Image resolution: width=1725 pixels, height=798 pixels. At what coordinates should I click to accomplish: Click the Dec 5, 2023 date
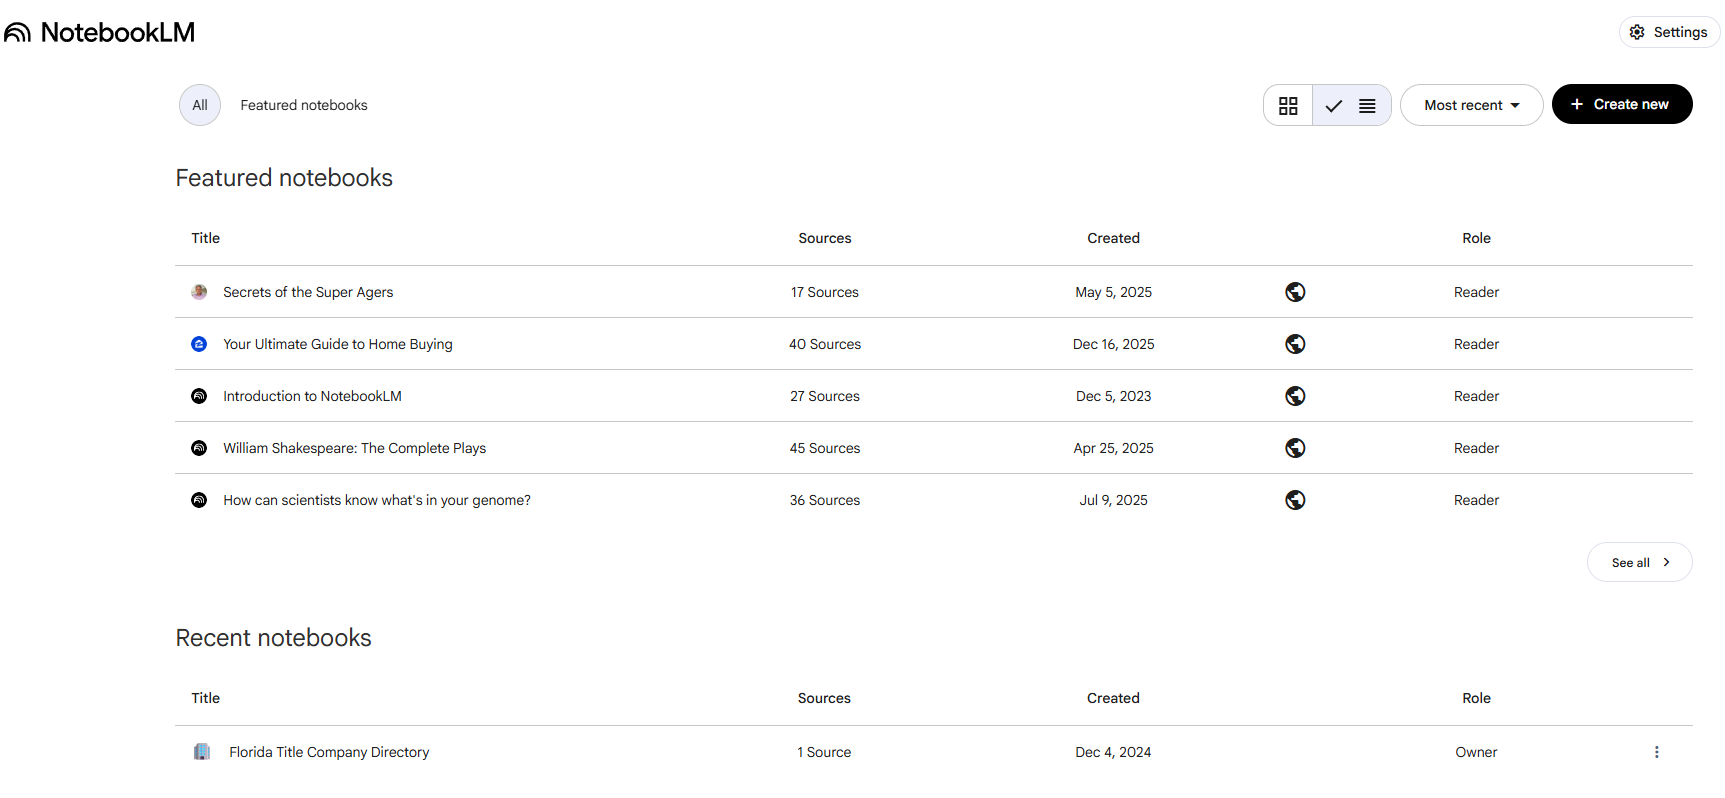(1113, 396)
